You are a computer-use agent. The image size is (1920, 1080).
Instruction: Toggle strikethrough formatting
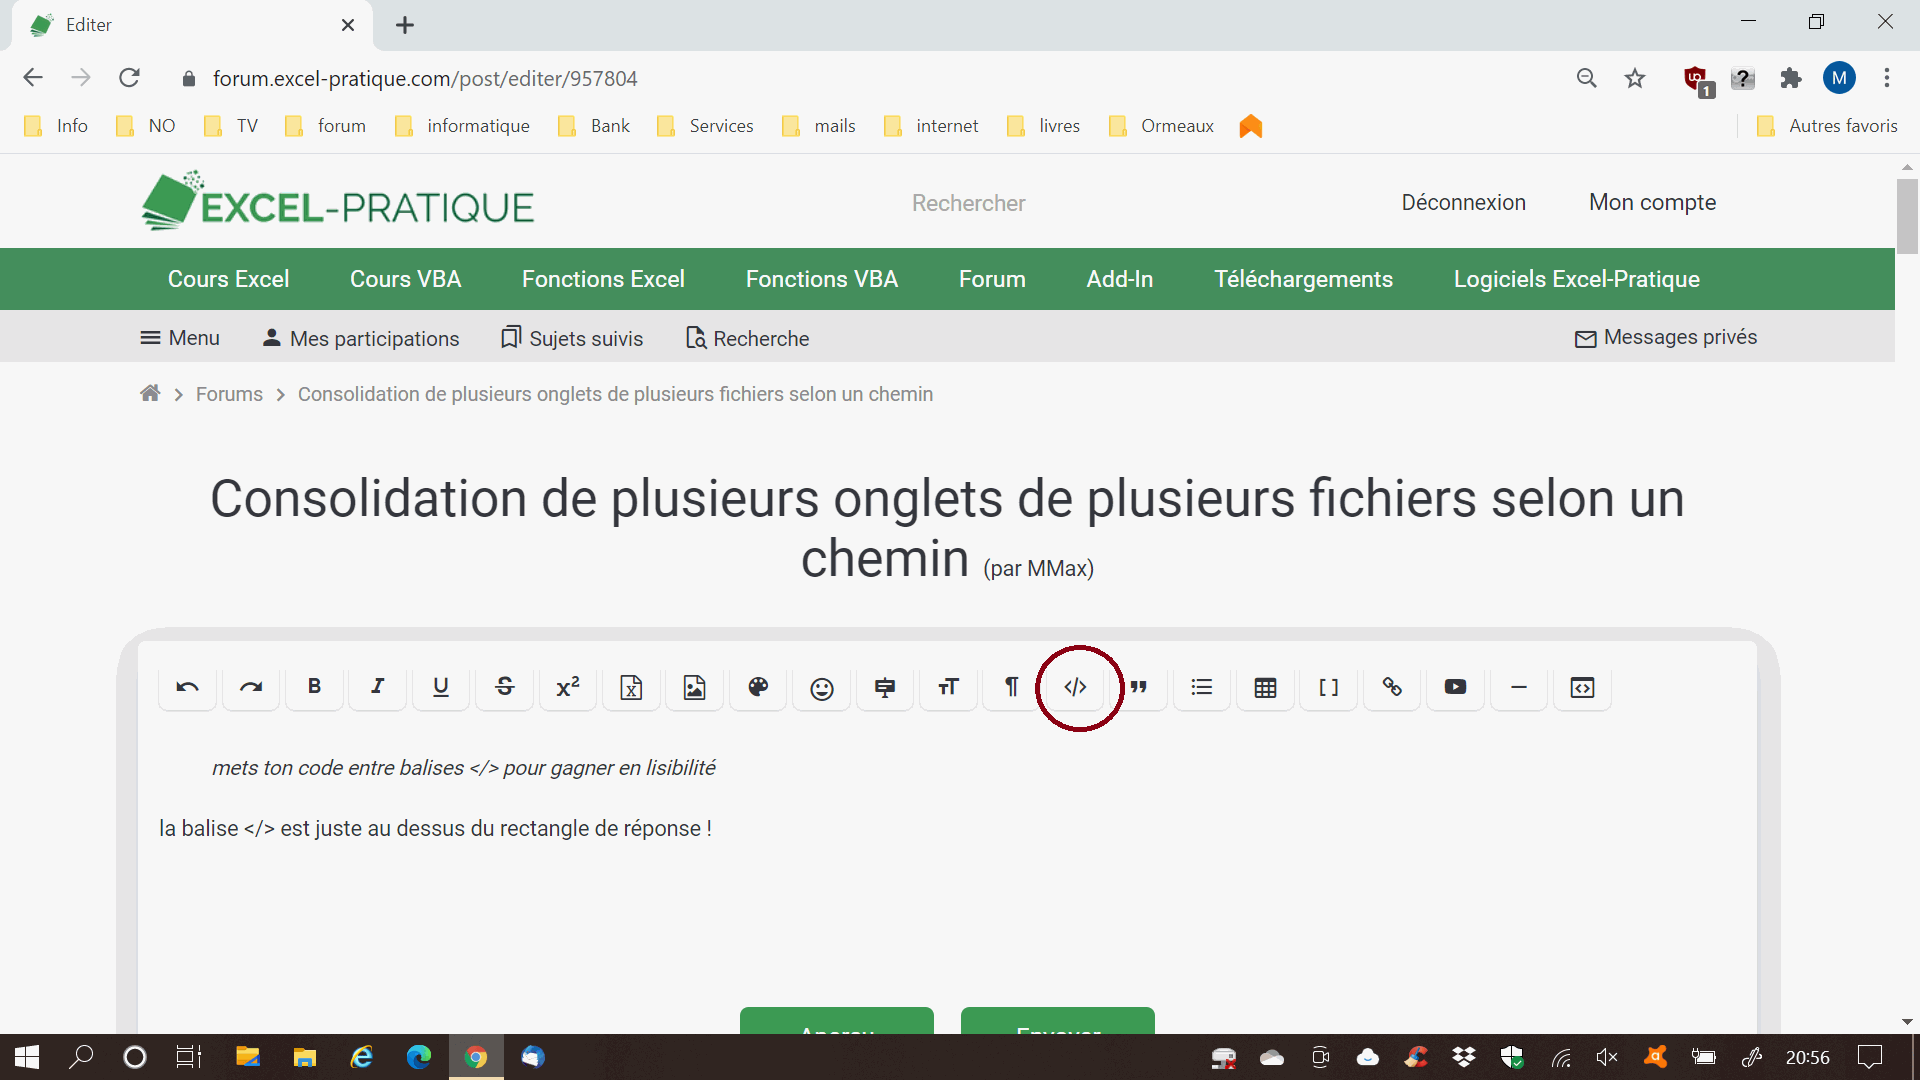pos(504,687)
